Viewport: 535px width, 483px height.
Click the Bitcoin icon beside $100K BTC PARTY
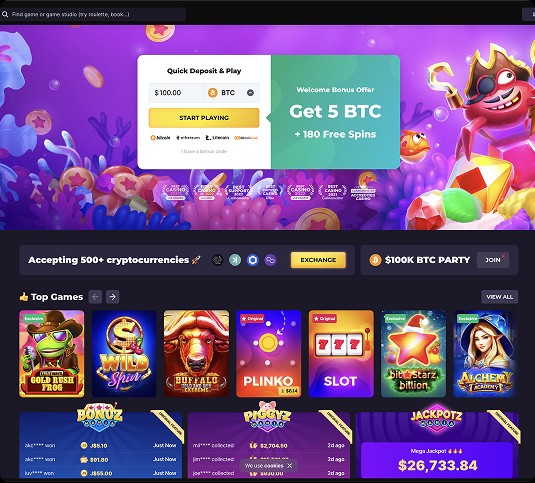[x=375, y=260]
